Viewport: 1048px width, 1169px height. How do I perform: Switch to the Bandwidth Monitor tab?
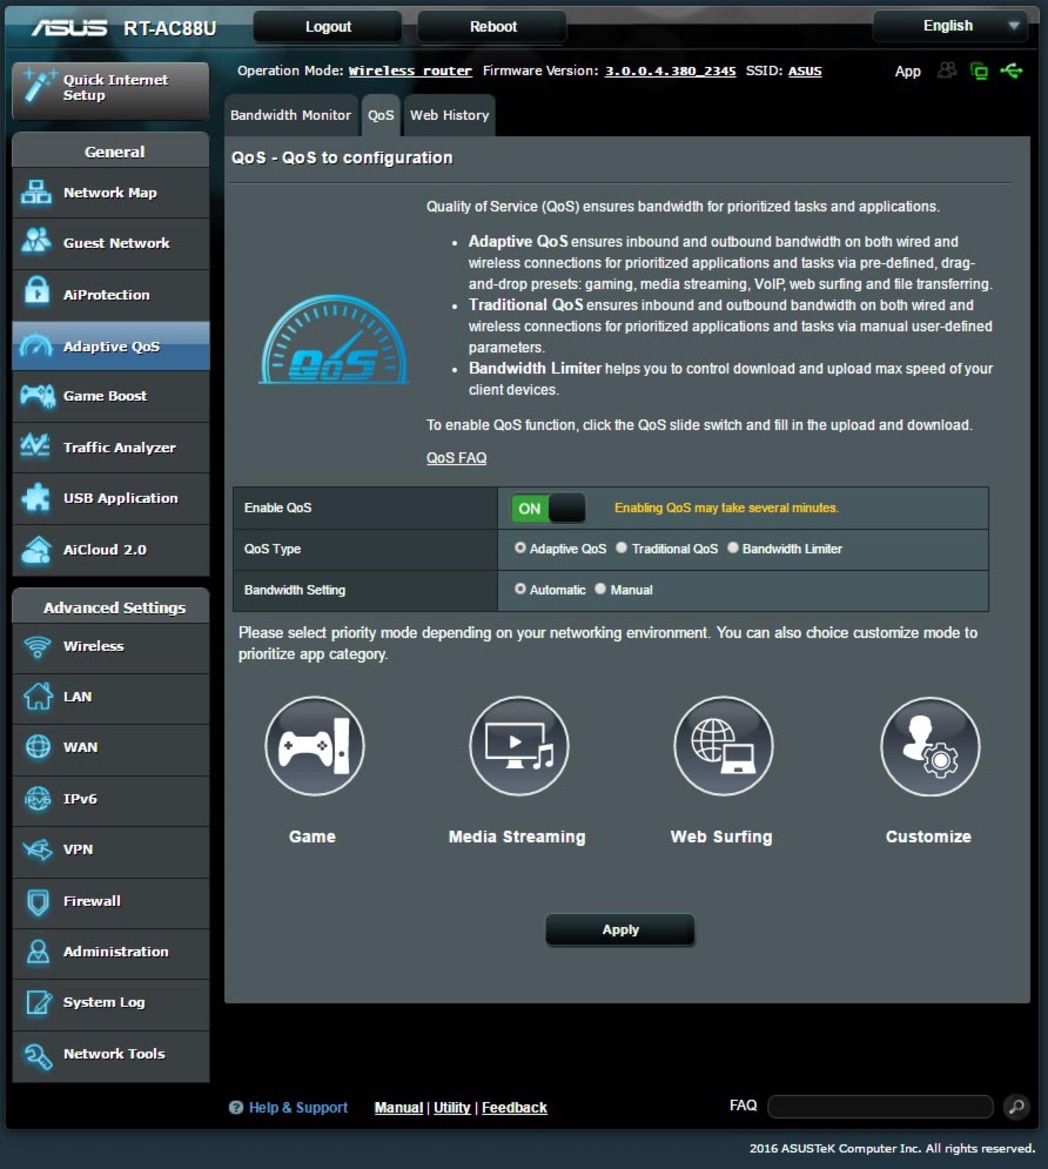point(290,115)
